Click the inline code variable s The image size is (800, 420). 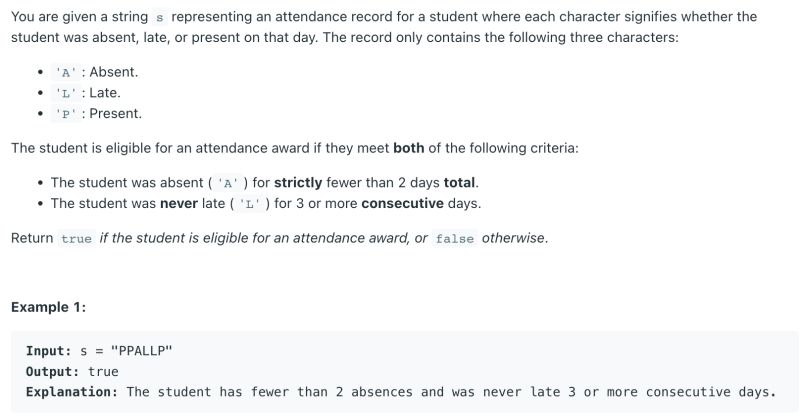160,17
